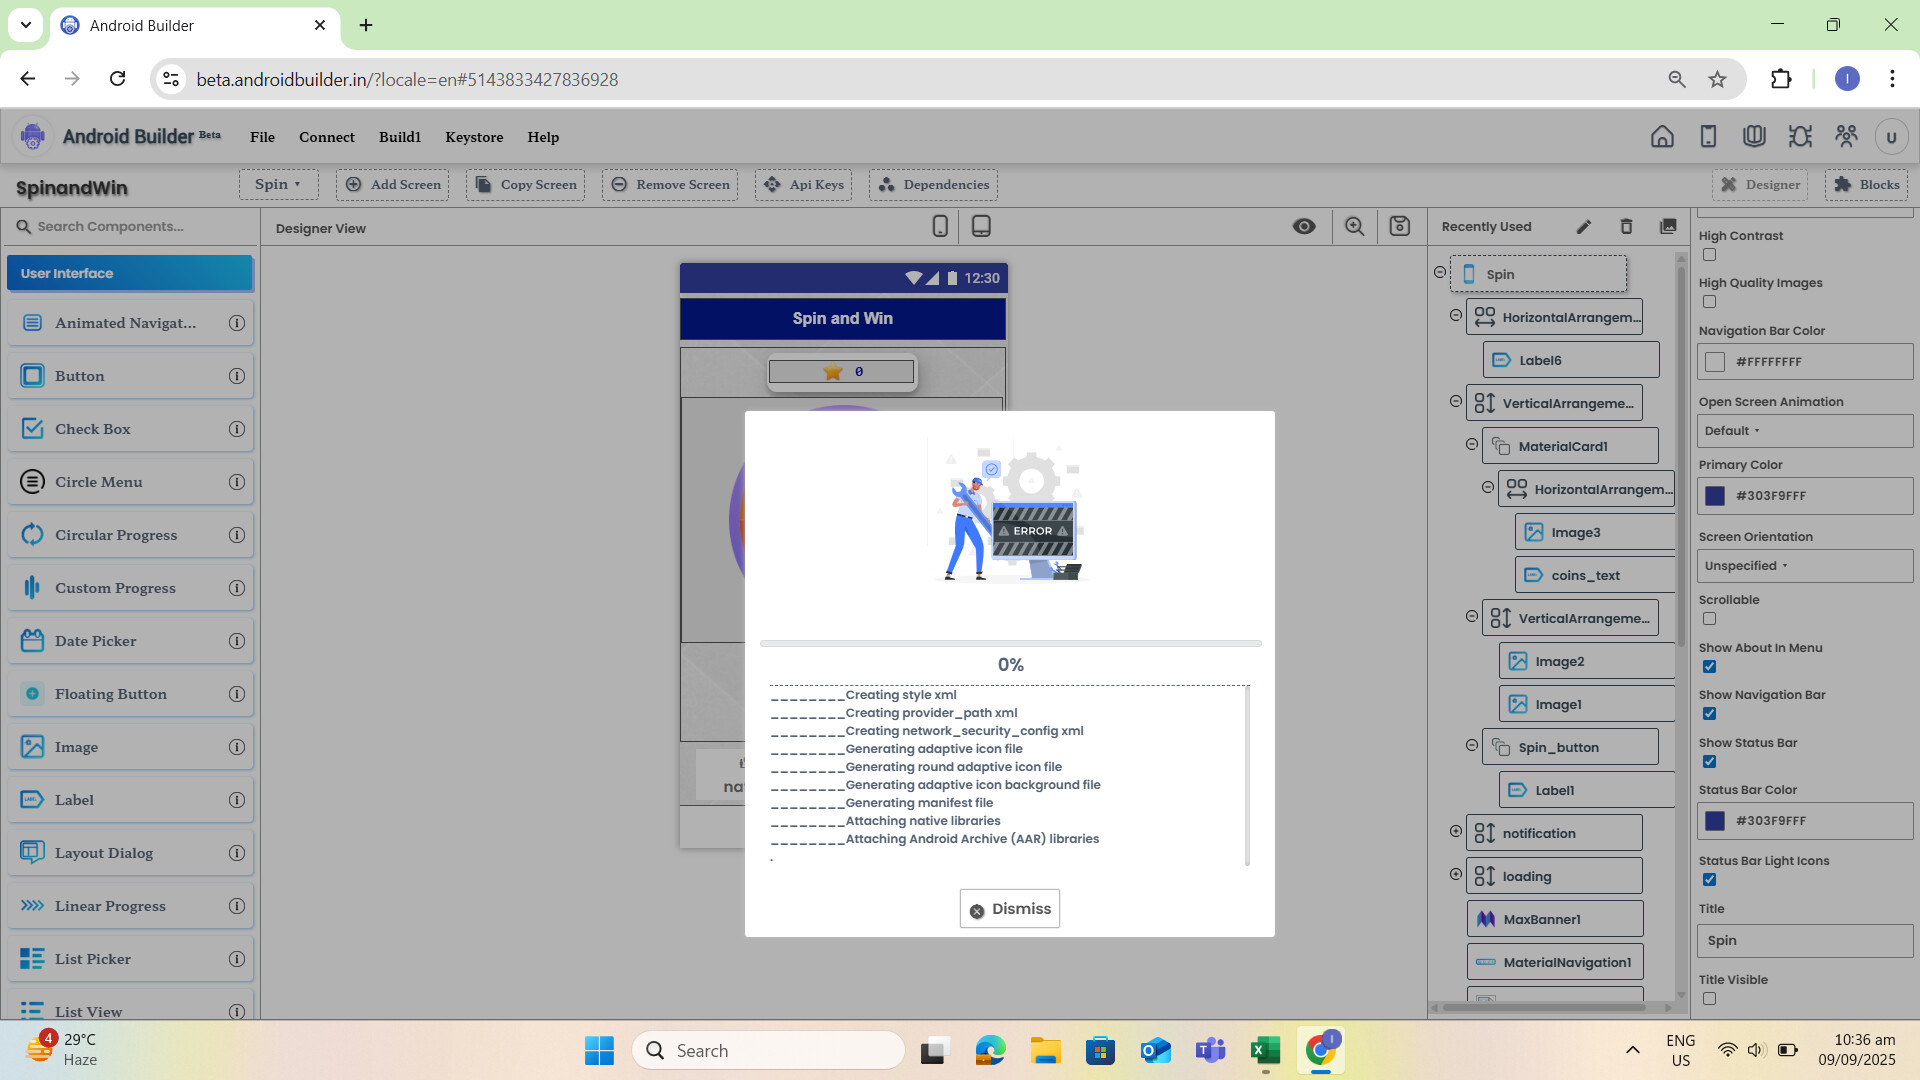Click the pencil rename icon
The image size is (1920, 1080).
click(1584, 227)
